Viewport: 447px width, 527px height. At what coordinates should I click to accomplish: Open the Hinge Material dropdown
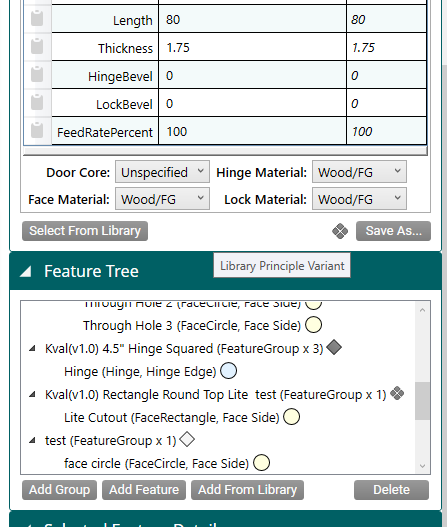(359, 172)
